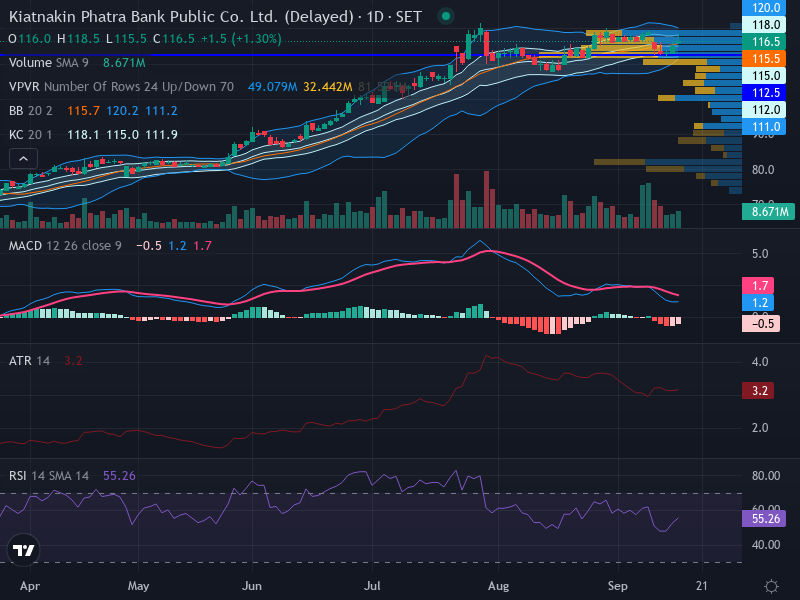800x600 pixels.
Task: Click the green market status dot
Action: coord(445,16)
